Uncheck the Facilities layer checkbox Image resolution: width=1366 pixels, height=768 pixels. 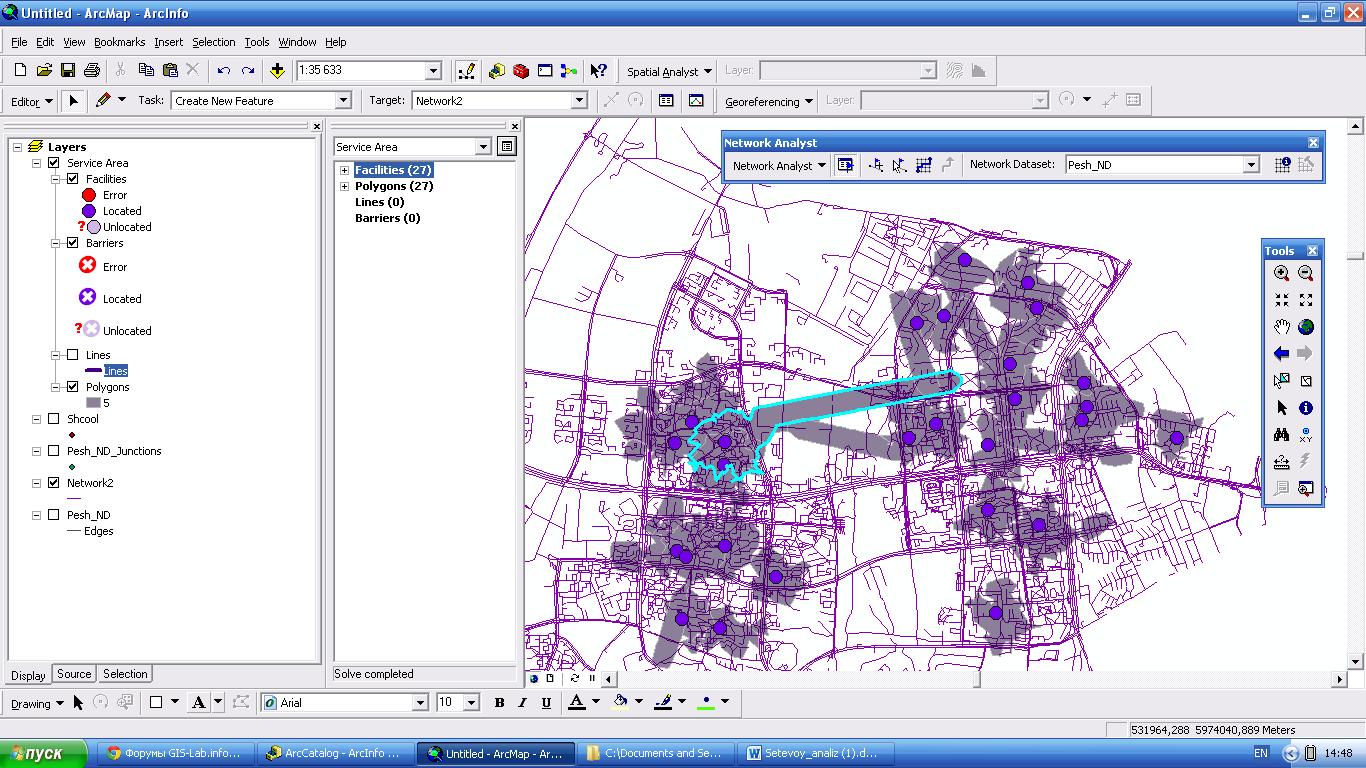pos(72,179)
